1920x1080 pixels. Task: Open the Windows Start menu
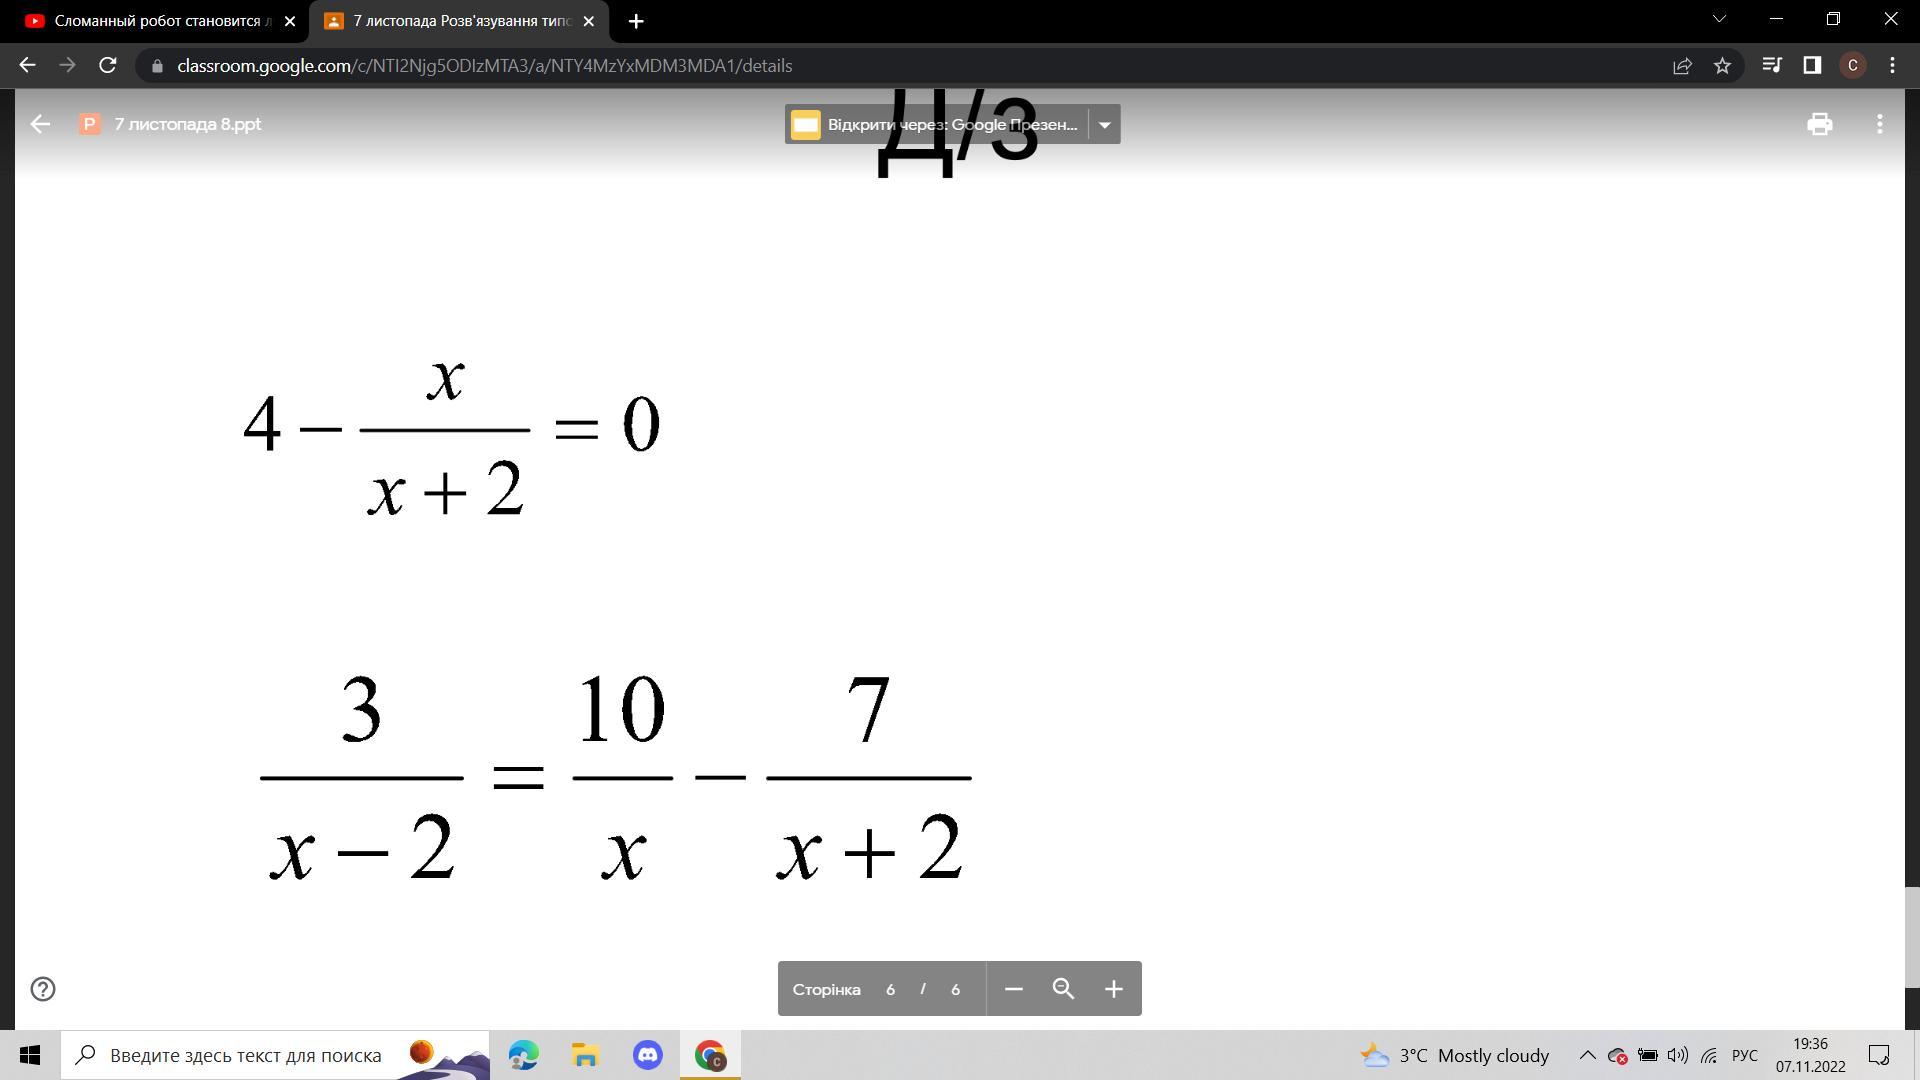(x=30, y=1055)
